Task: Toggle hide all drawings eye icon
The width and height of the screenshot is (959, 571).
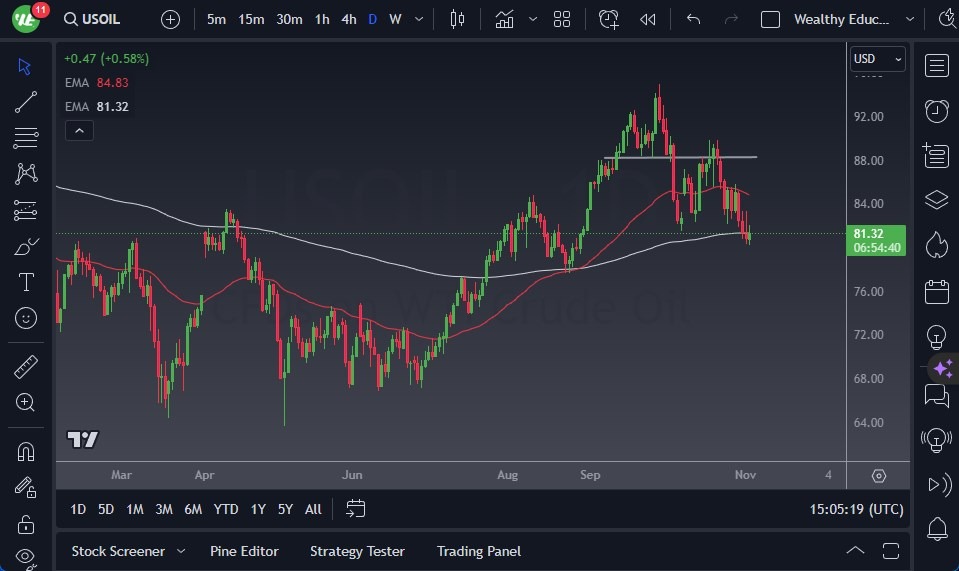Action: coord(26,557)
